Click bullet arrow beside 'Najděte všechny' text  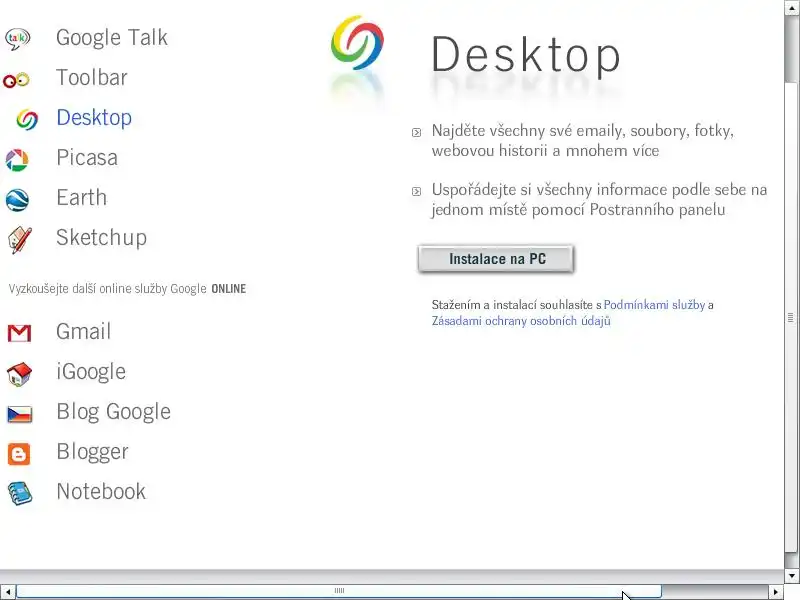coord(416,133)
